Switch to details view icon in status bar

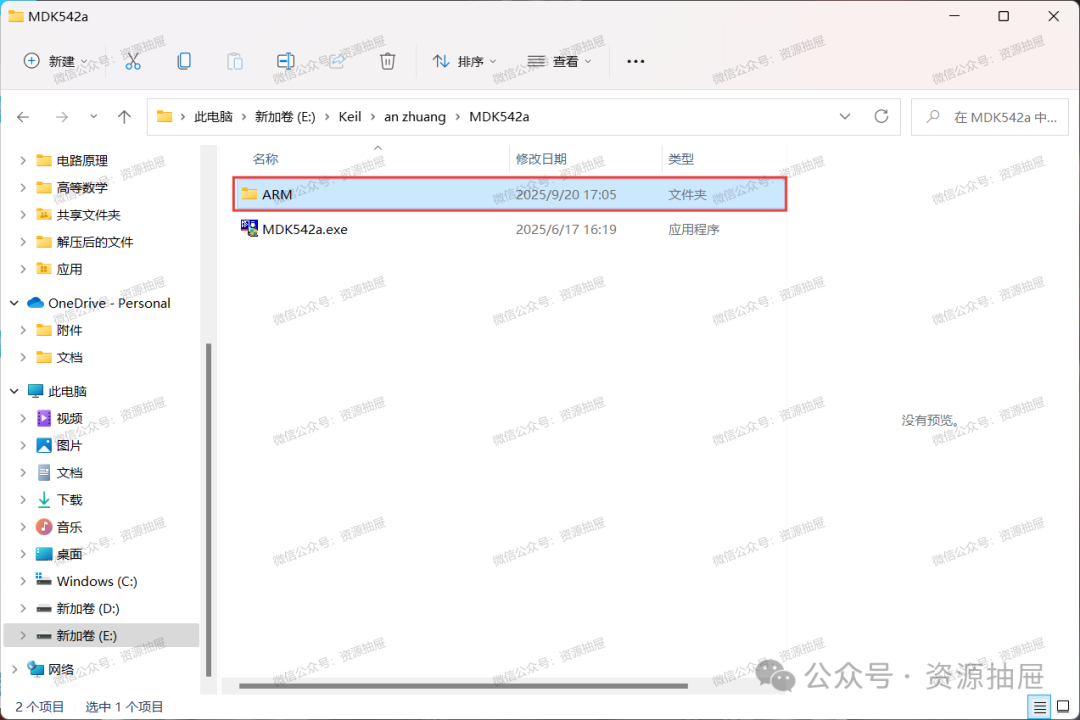pos(1039,707)
